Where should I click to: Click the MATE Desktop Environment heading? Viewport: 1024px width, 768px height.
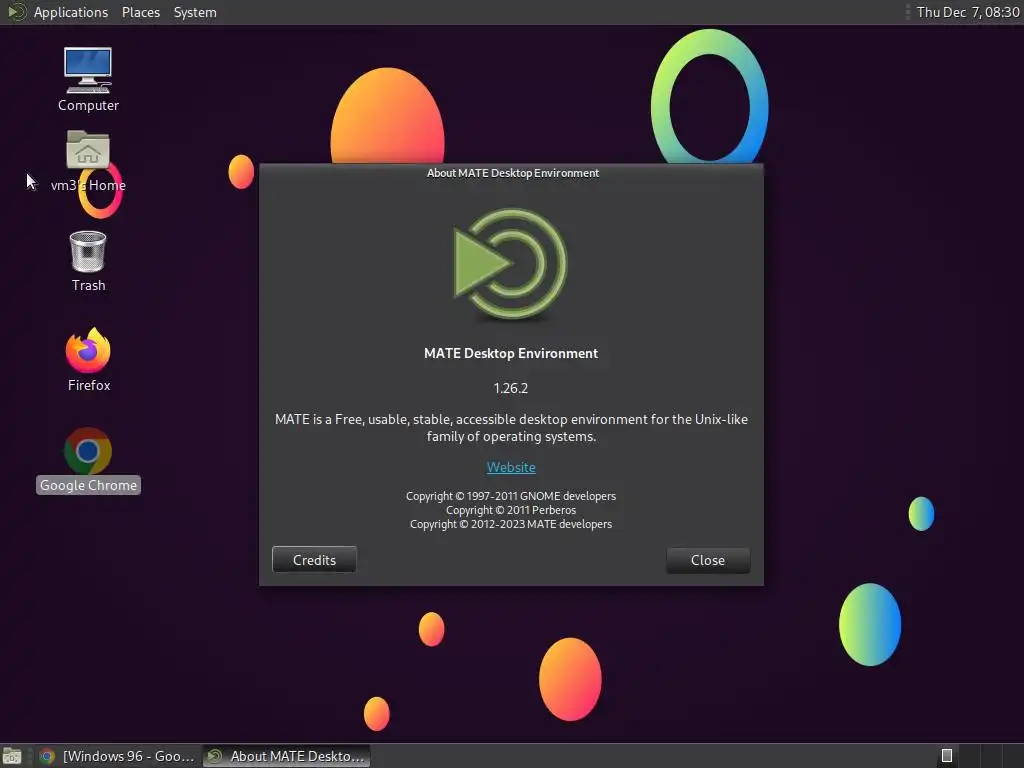(511, 353)
